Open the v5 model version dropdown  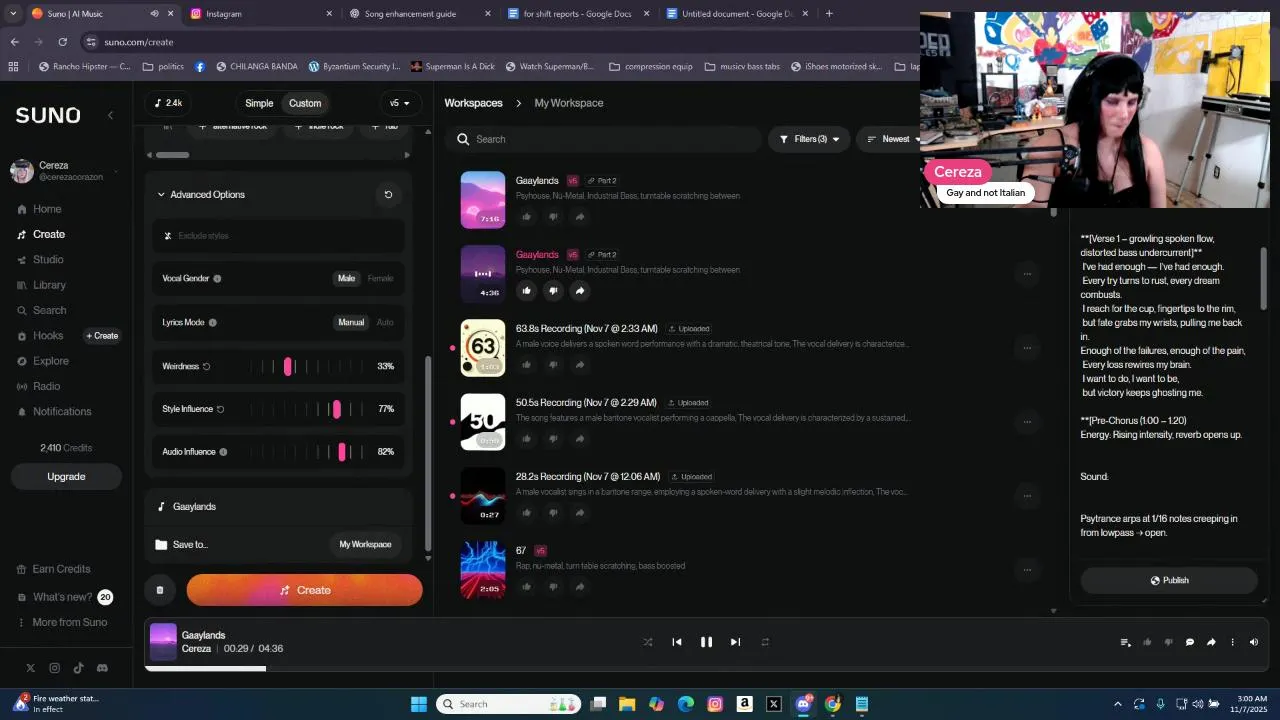399,103
